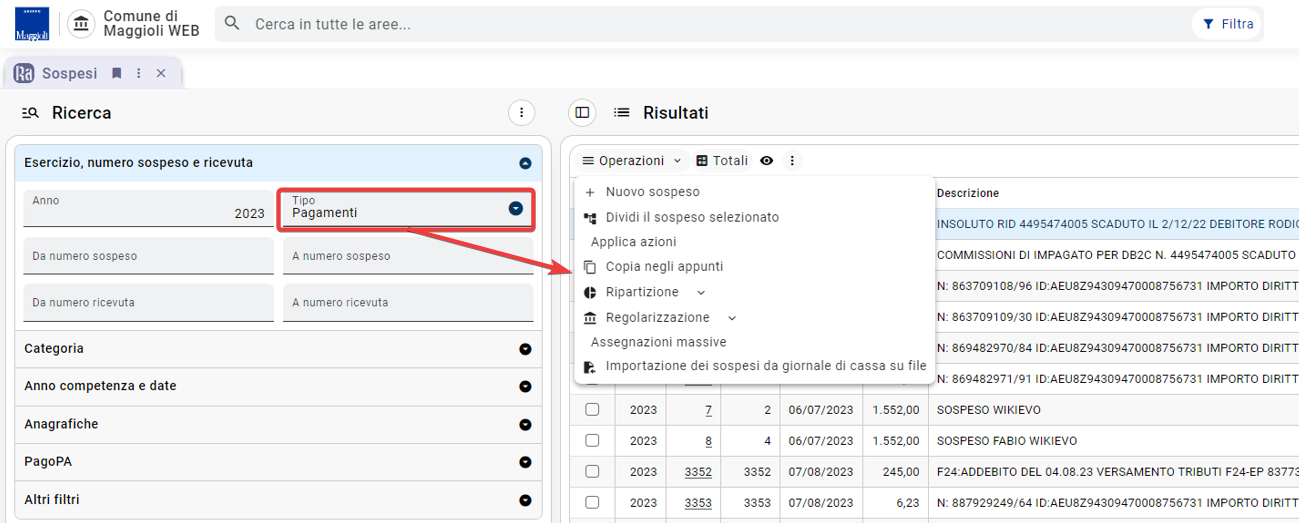Toggle the eye visibility icon in results toolbar
This screenshot has width=1299, height=523.
coord(766,160)
